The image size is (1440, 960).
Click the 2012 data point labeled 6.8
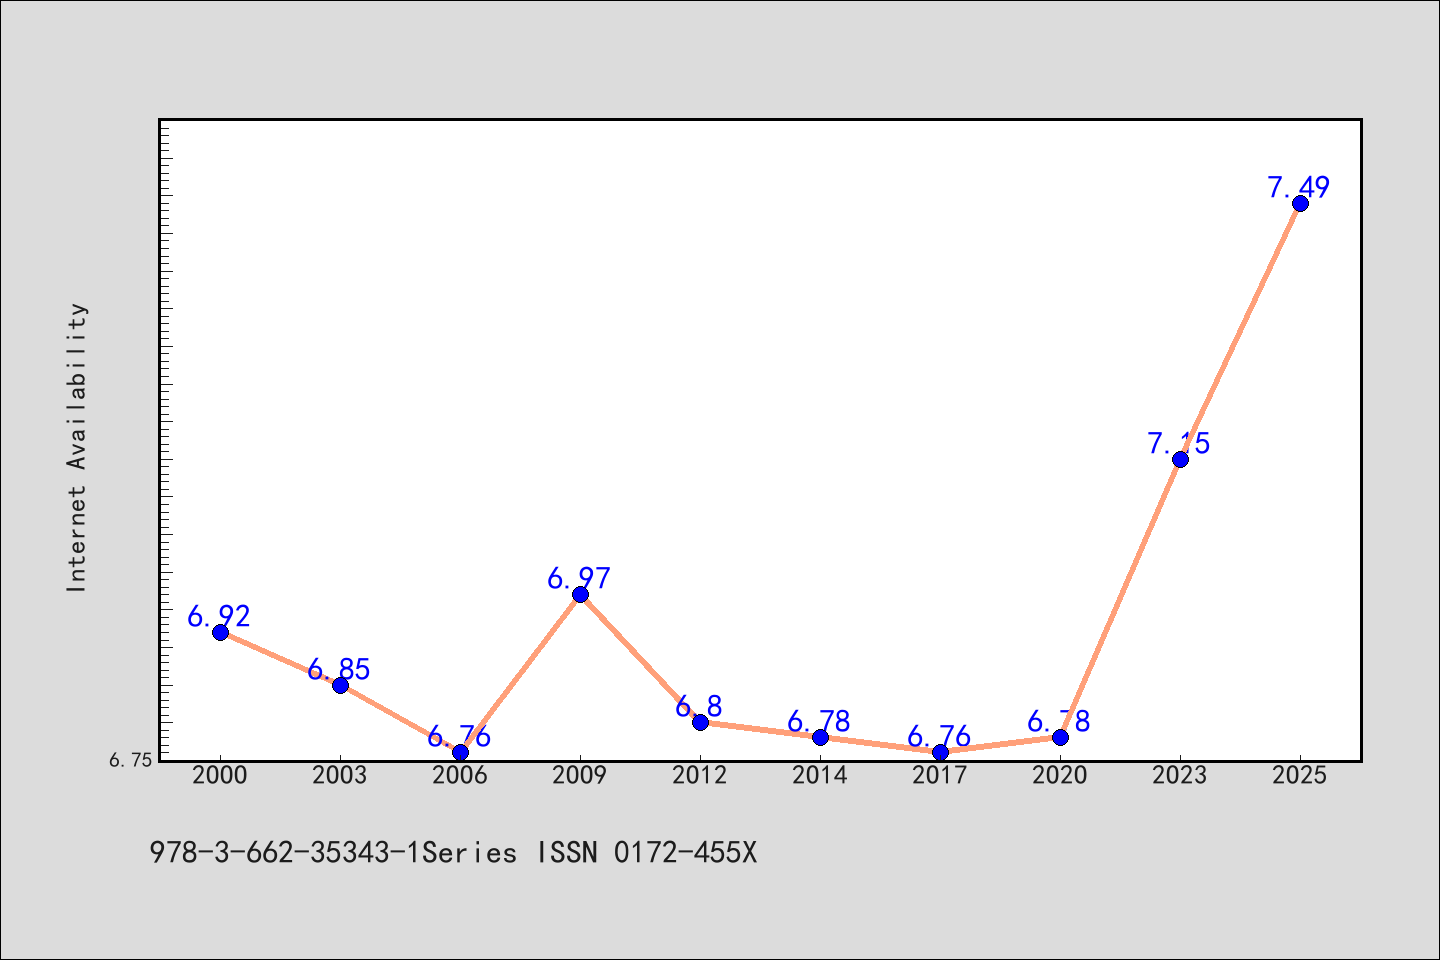click(700, 722)
